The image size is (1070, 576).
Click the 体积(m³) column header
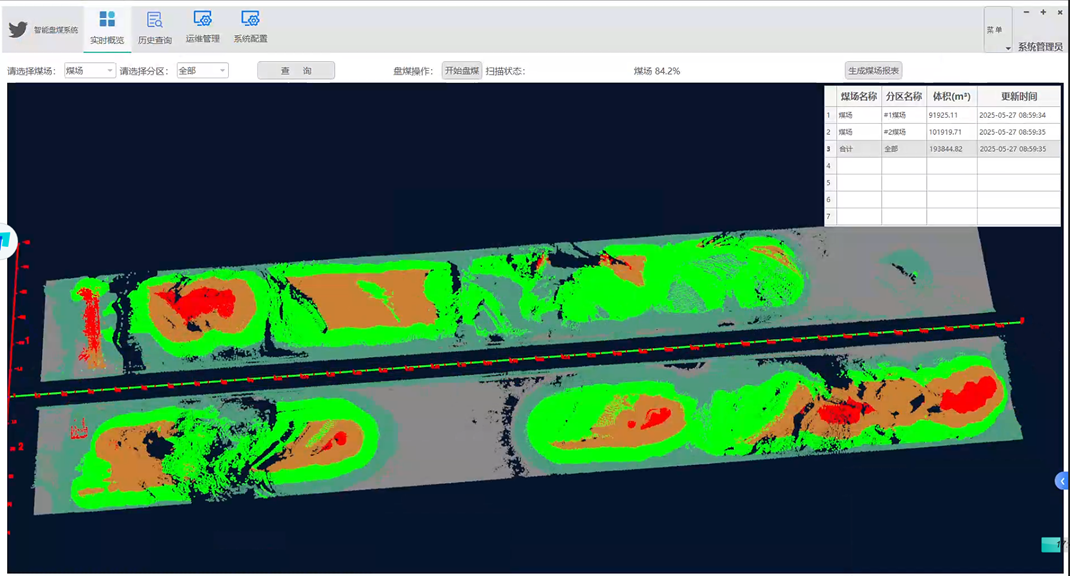click(x=951, y=97)
